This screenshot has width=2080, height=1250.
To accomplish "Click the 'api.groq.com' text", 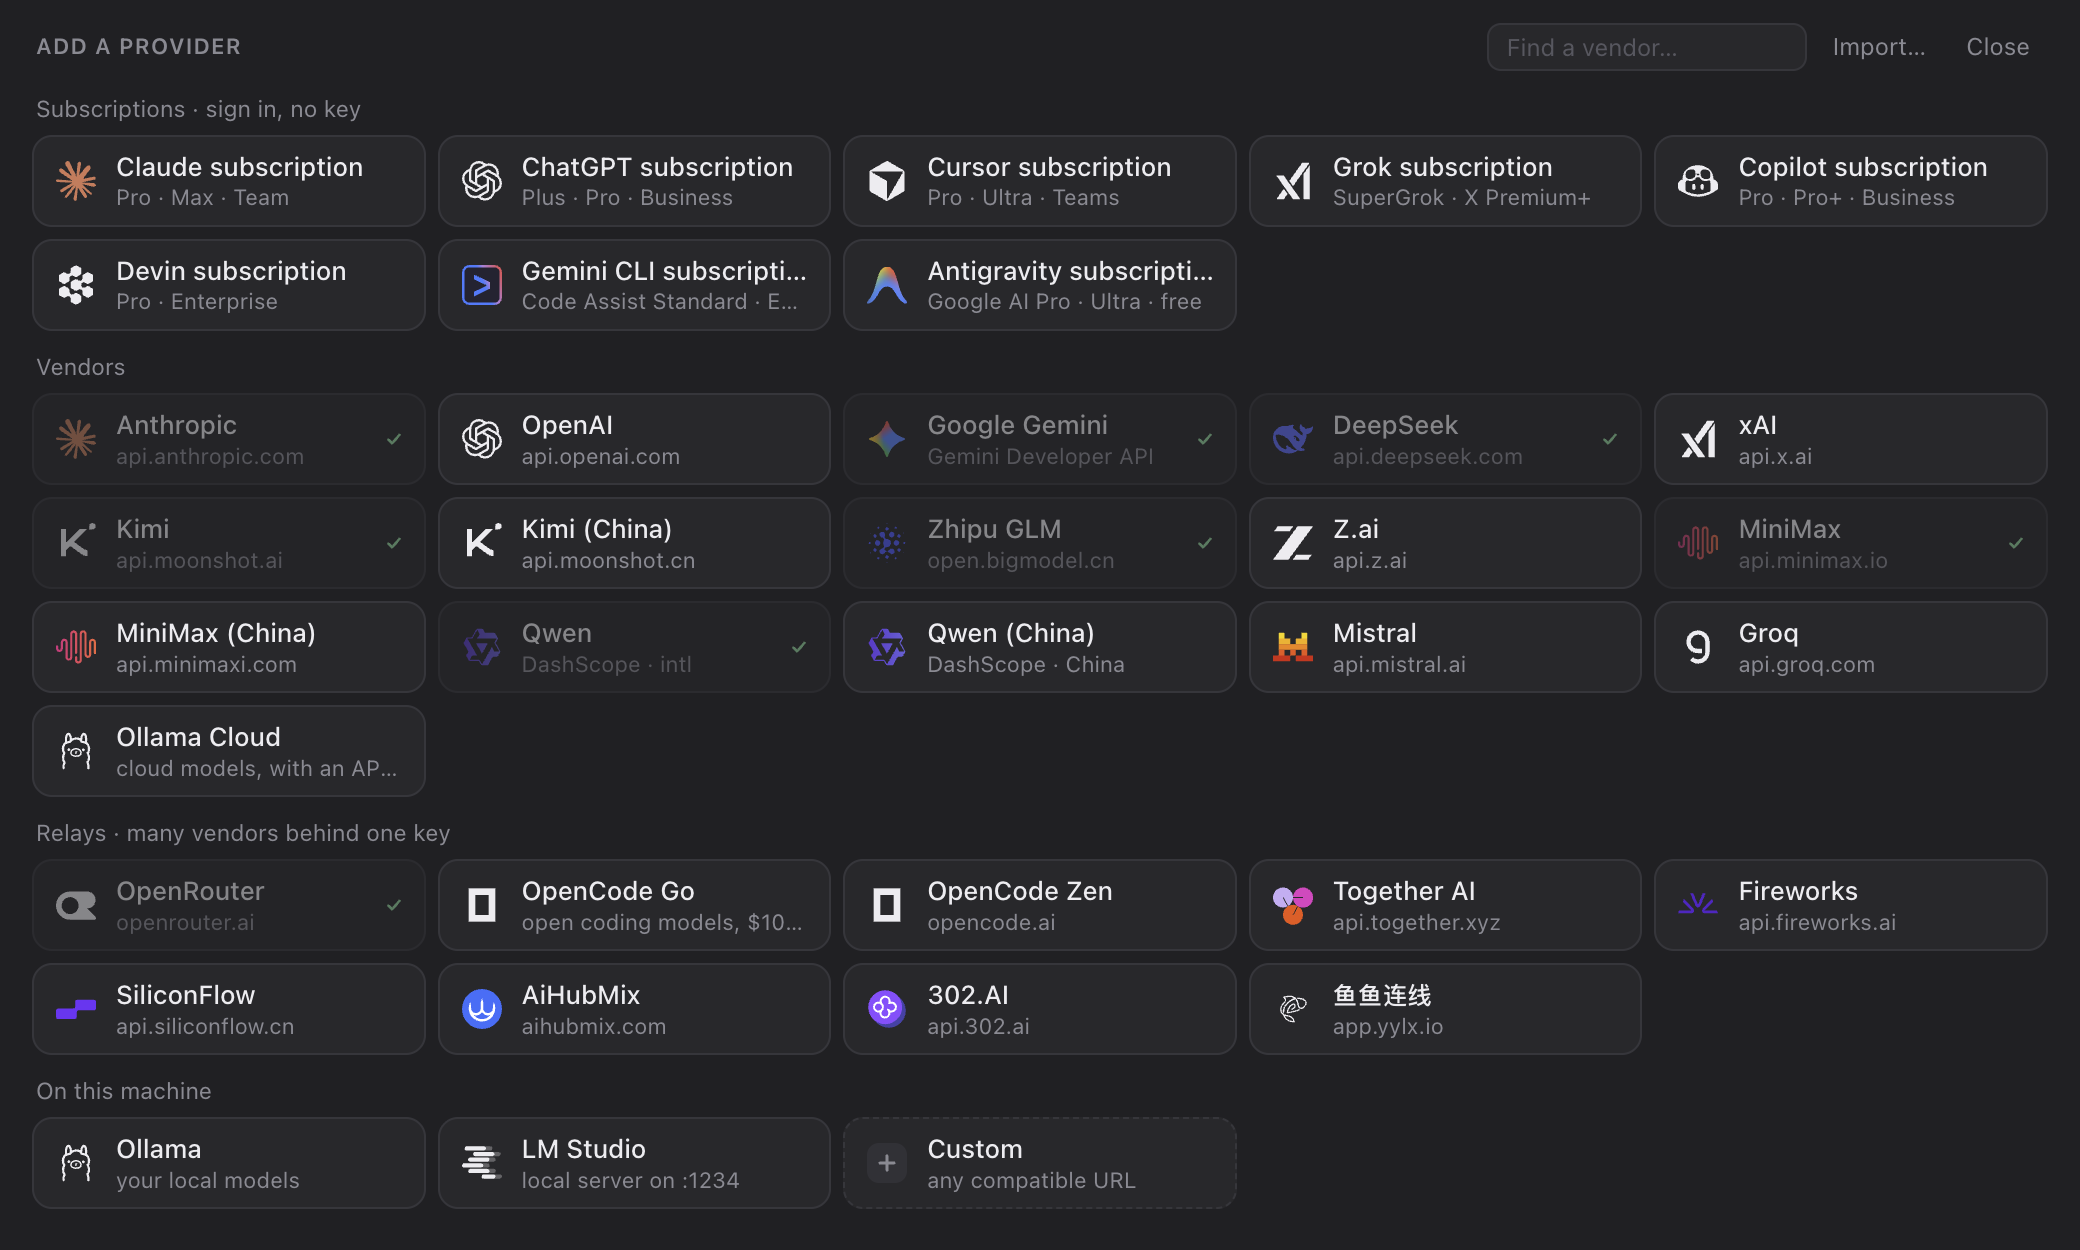I will [1806, 664].
